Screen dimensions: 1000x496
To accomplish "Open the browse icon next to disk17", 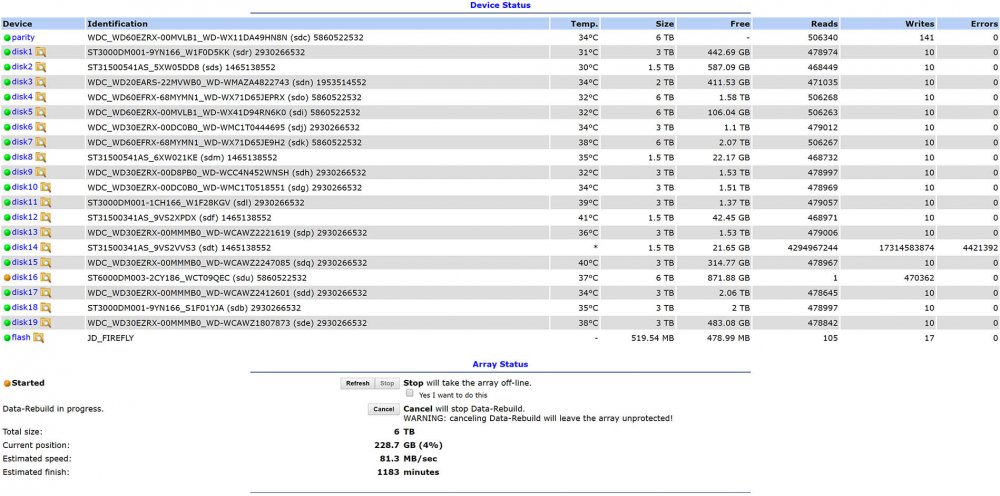I will (x=46, y=293).
